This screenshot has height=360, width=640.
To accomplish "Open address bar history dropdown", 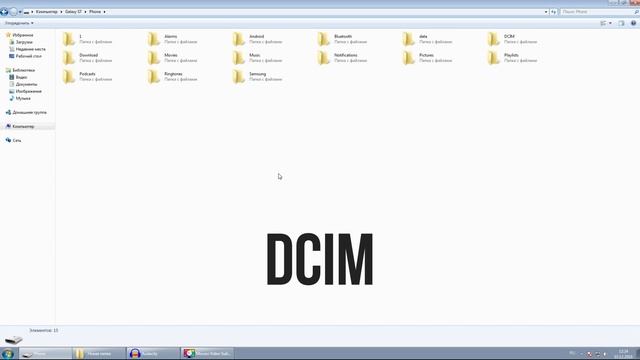I will (546, 12).
